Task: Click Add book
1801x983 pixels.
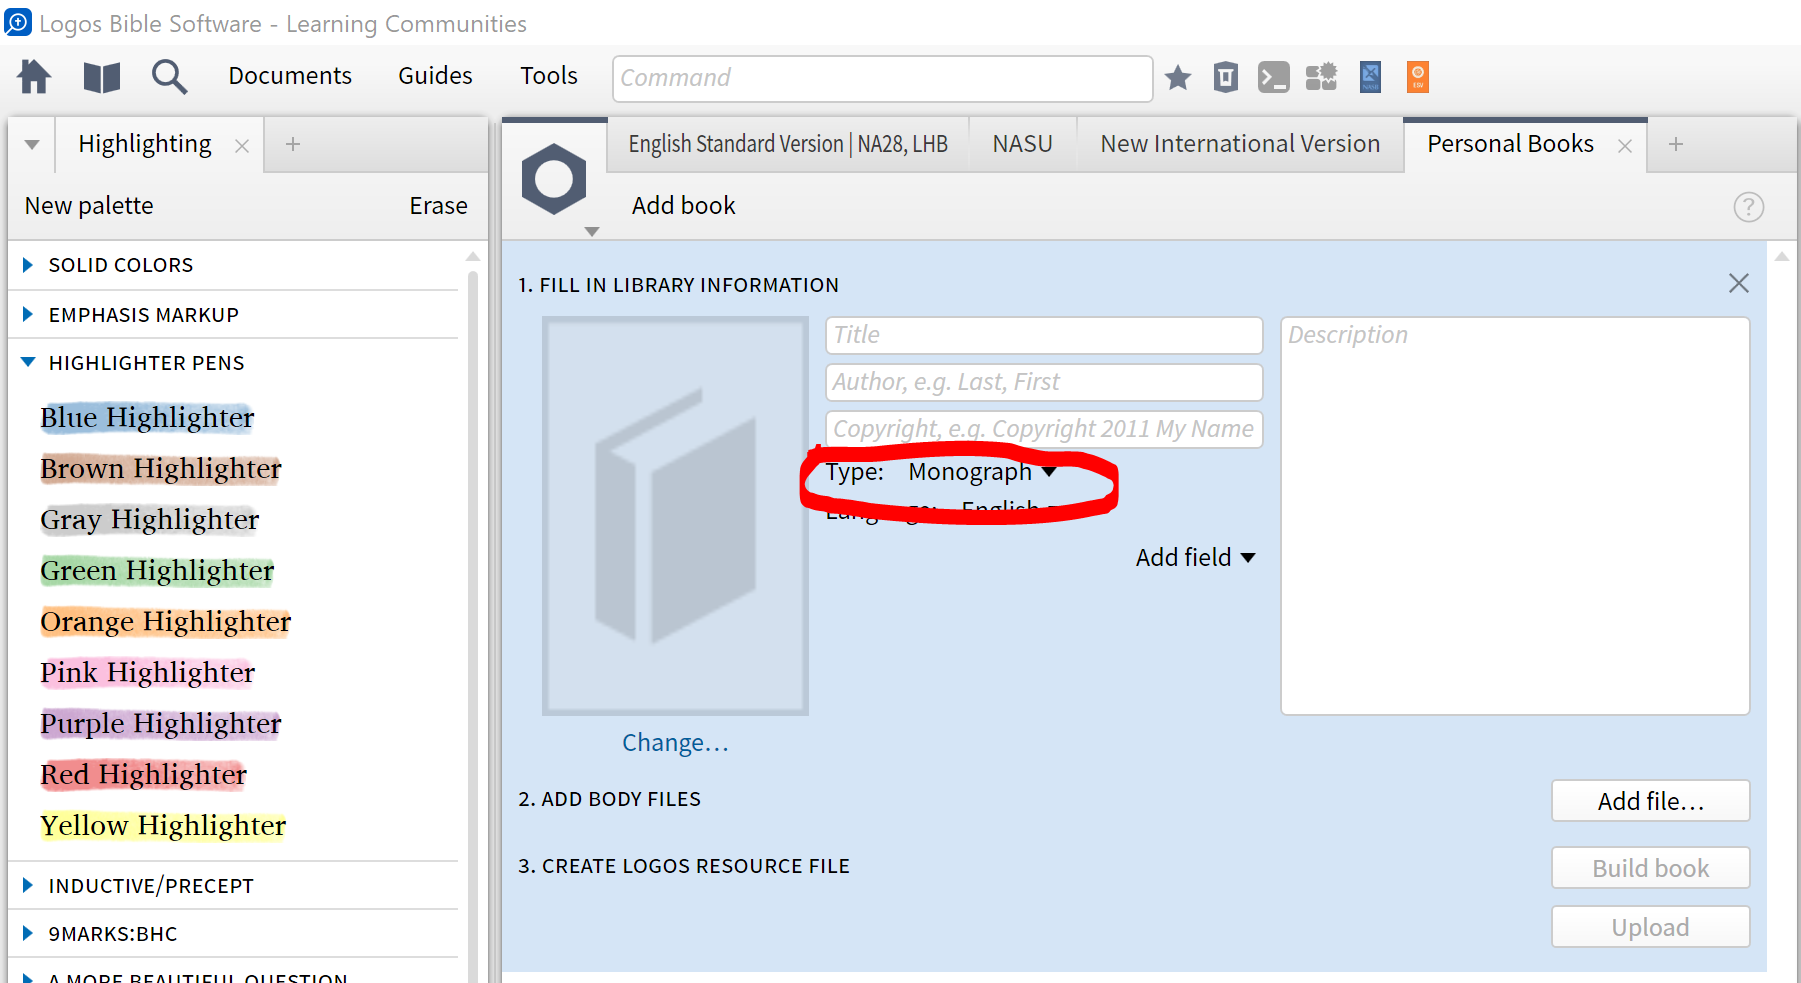Action: tap(684, 206)
